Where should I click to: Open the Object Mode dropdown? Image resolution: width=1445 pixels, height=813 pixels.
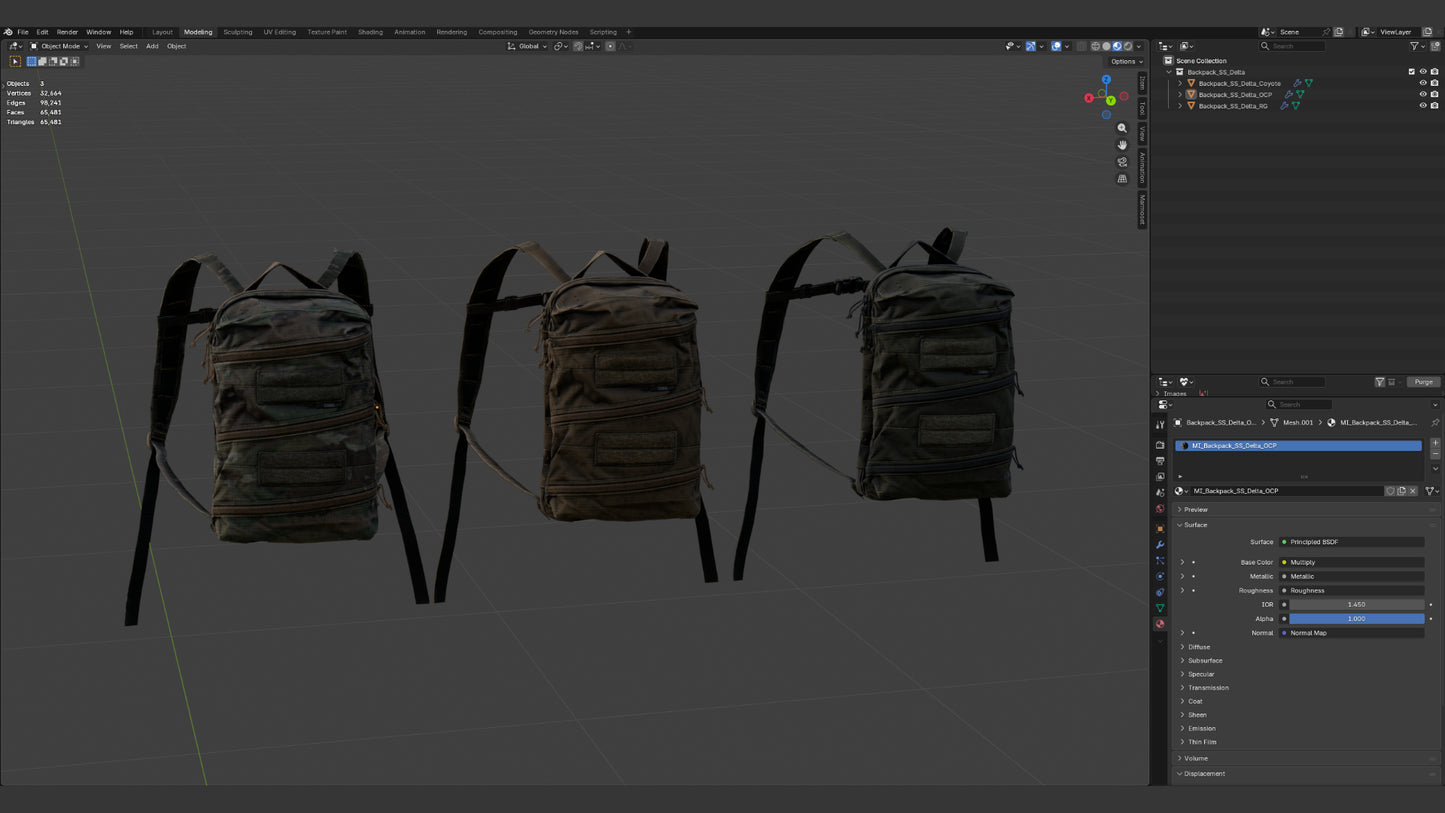pyautogui.click(x=59, y=46)
